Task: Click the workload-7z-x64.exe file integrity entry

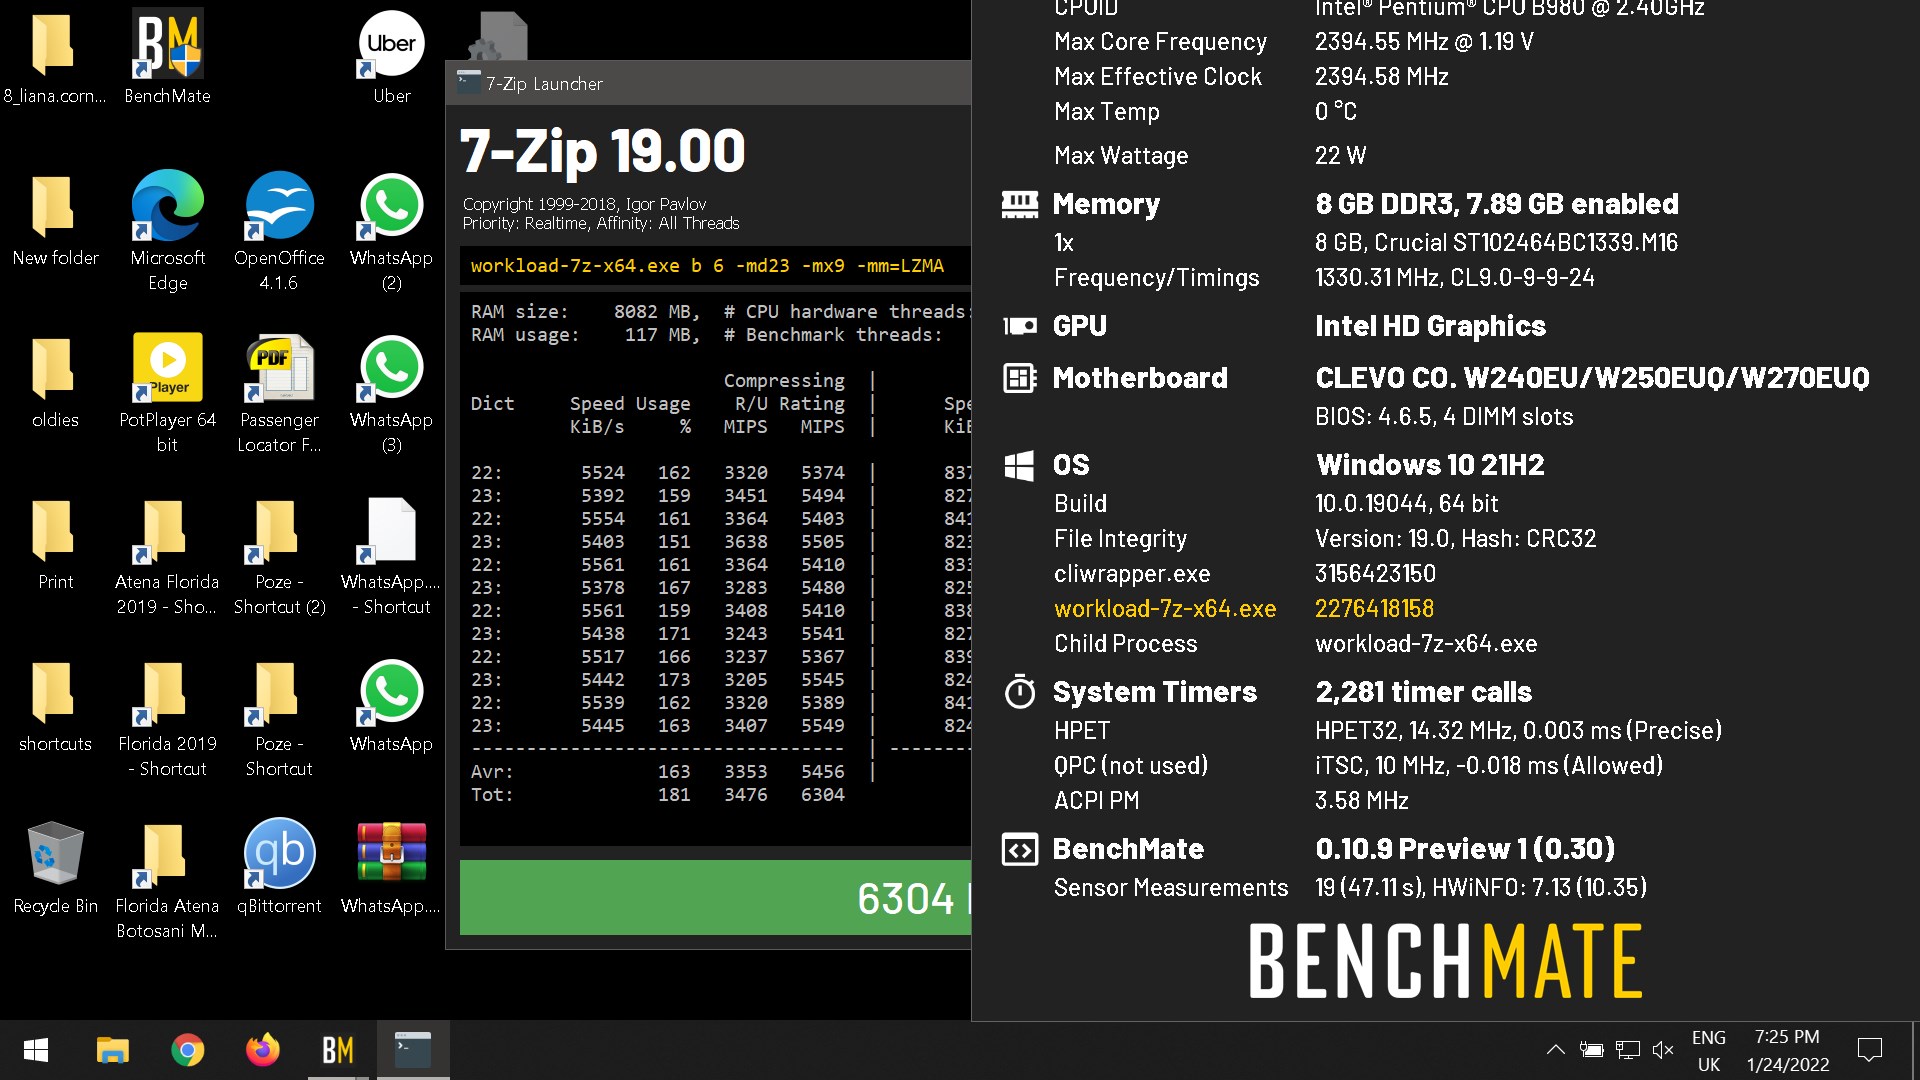Action: point(1165,609)
